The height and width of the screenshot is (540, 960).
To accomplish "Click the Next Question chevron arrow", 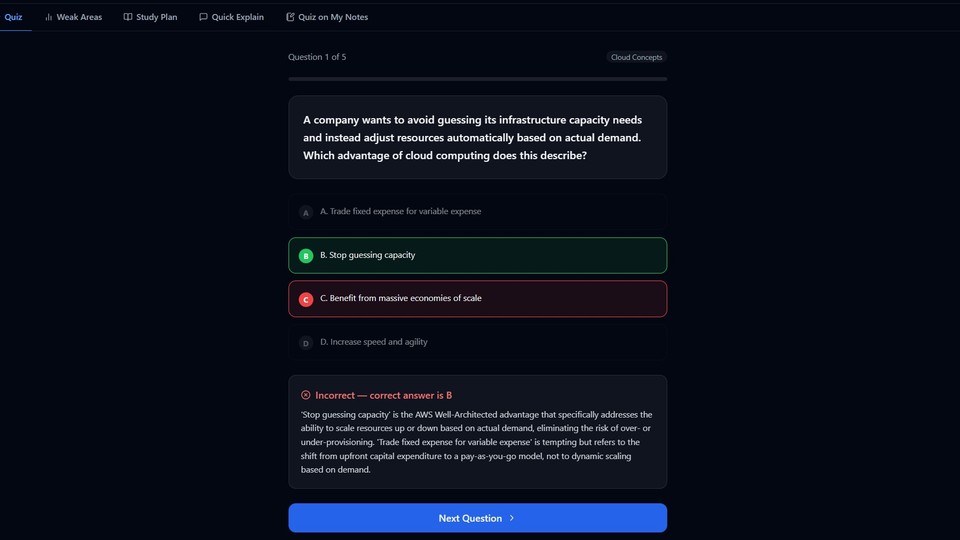I will [x=512, y=518].
